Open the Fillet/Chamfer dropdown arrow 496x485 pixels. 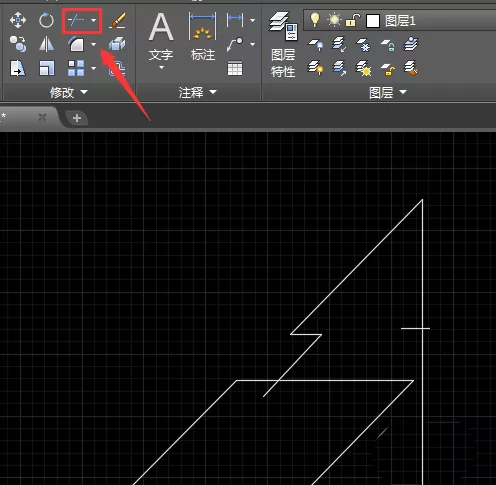(94, 44)
